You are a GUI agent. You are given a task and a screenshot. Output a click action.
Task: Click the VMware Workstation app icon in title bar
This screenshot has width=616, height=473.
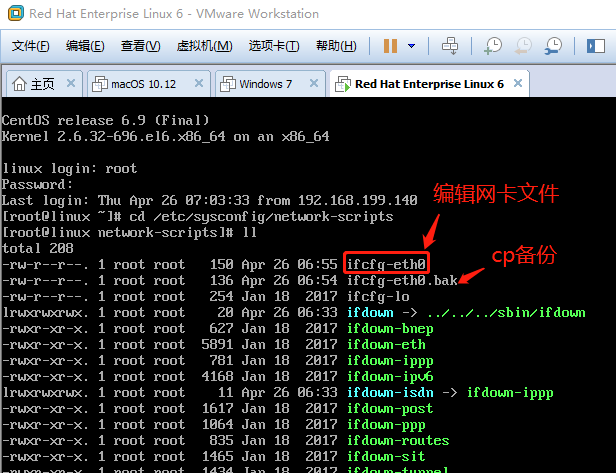coord(16,13)
